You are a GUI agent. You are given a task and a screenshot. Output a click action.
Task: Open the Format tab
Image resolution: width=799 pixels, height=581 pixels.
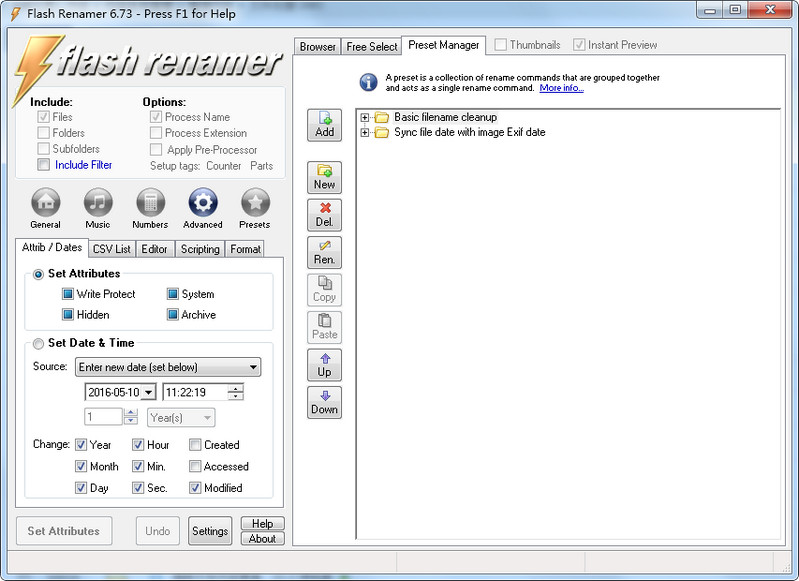pos(245,249)
